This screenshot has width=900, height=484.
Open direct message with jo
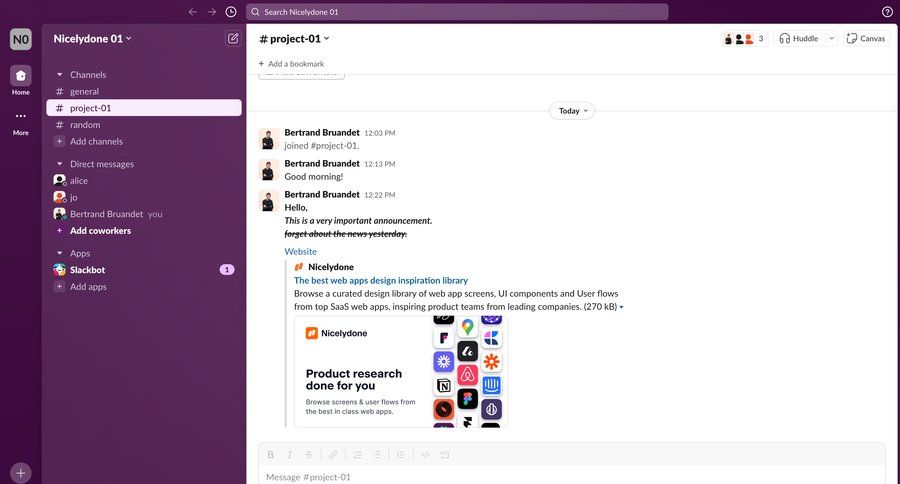click(143, 197)
